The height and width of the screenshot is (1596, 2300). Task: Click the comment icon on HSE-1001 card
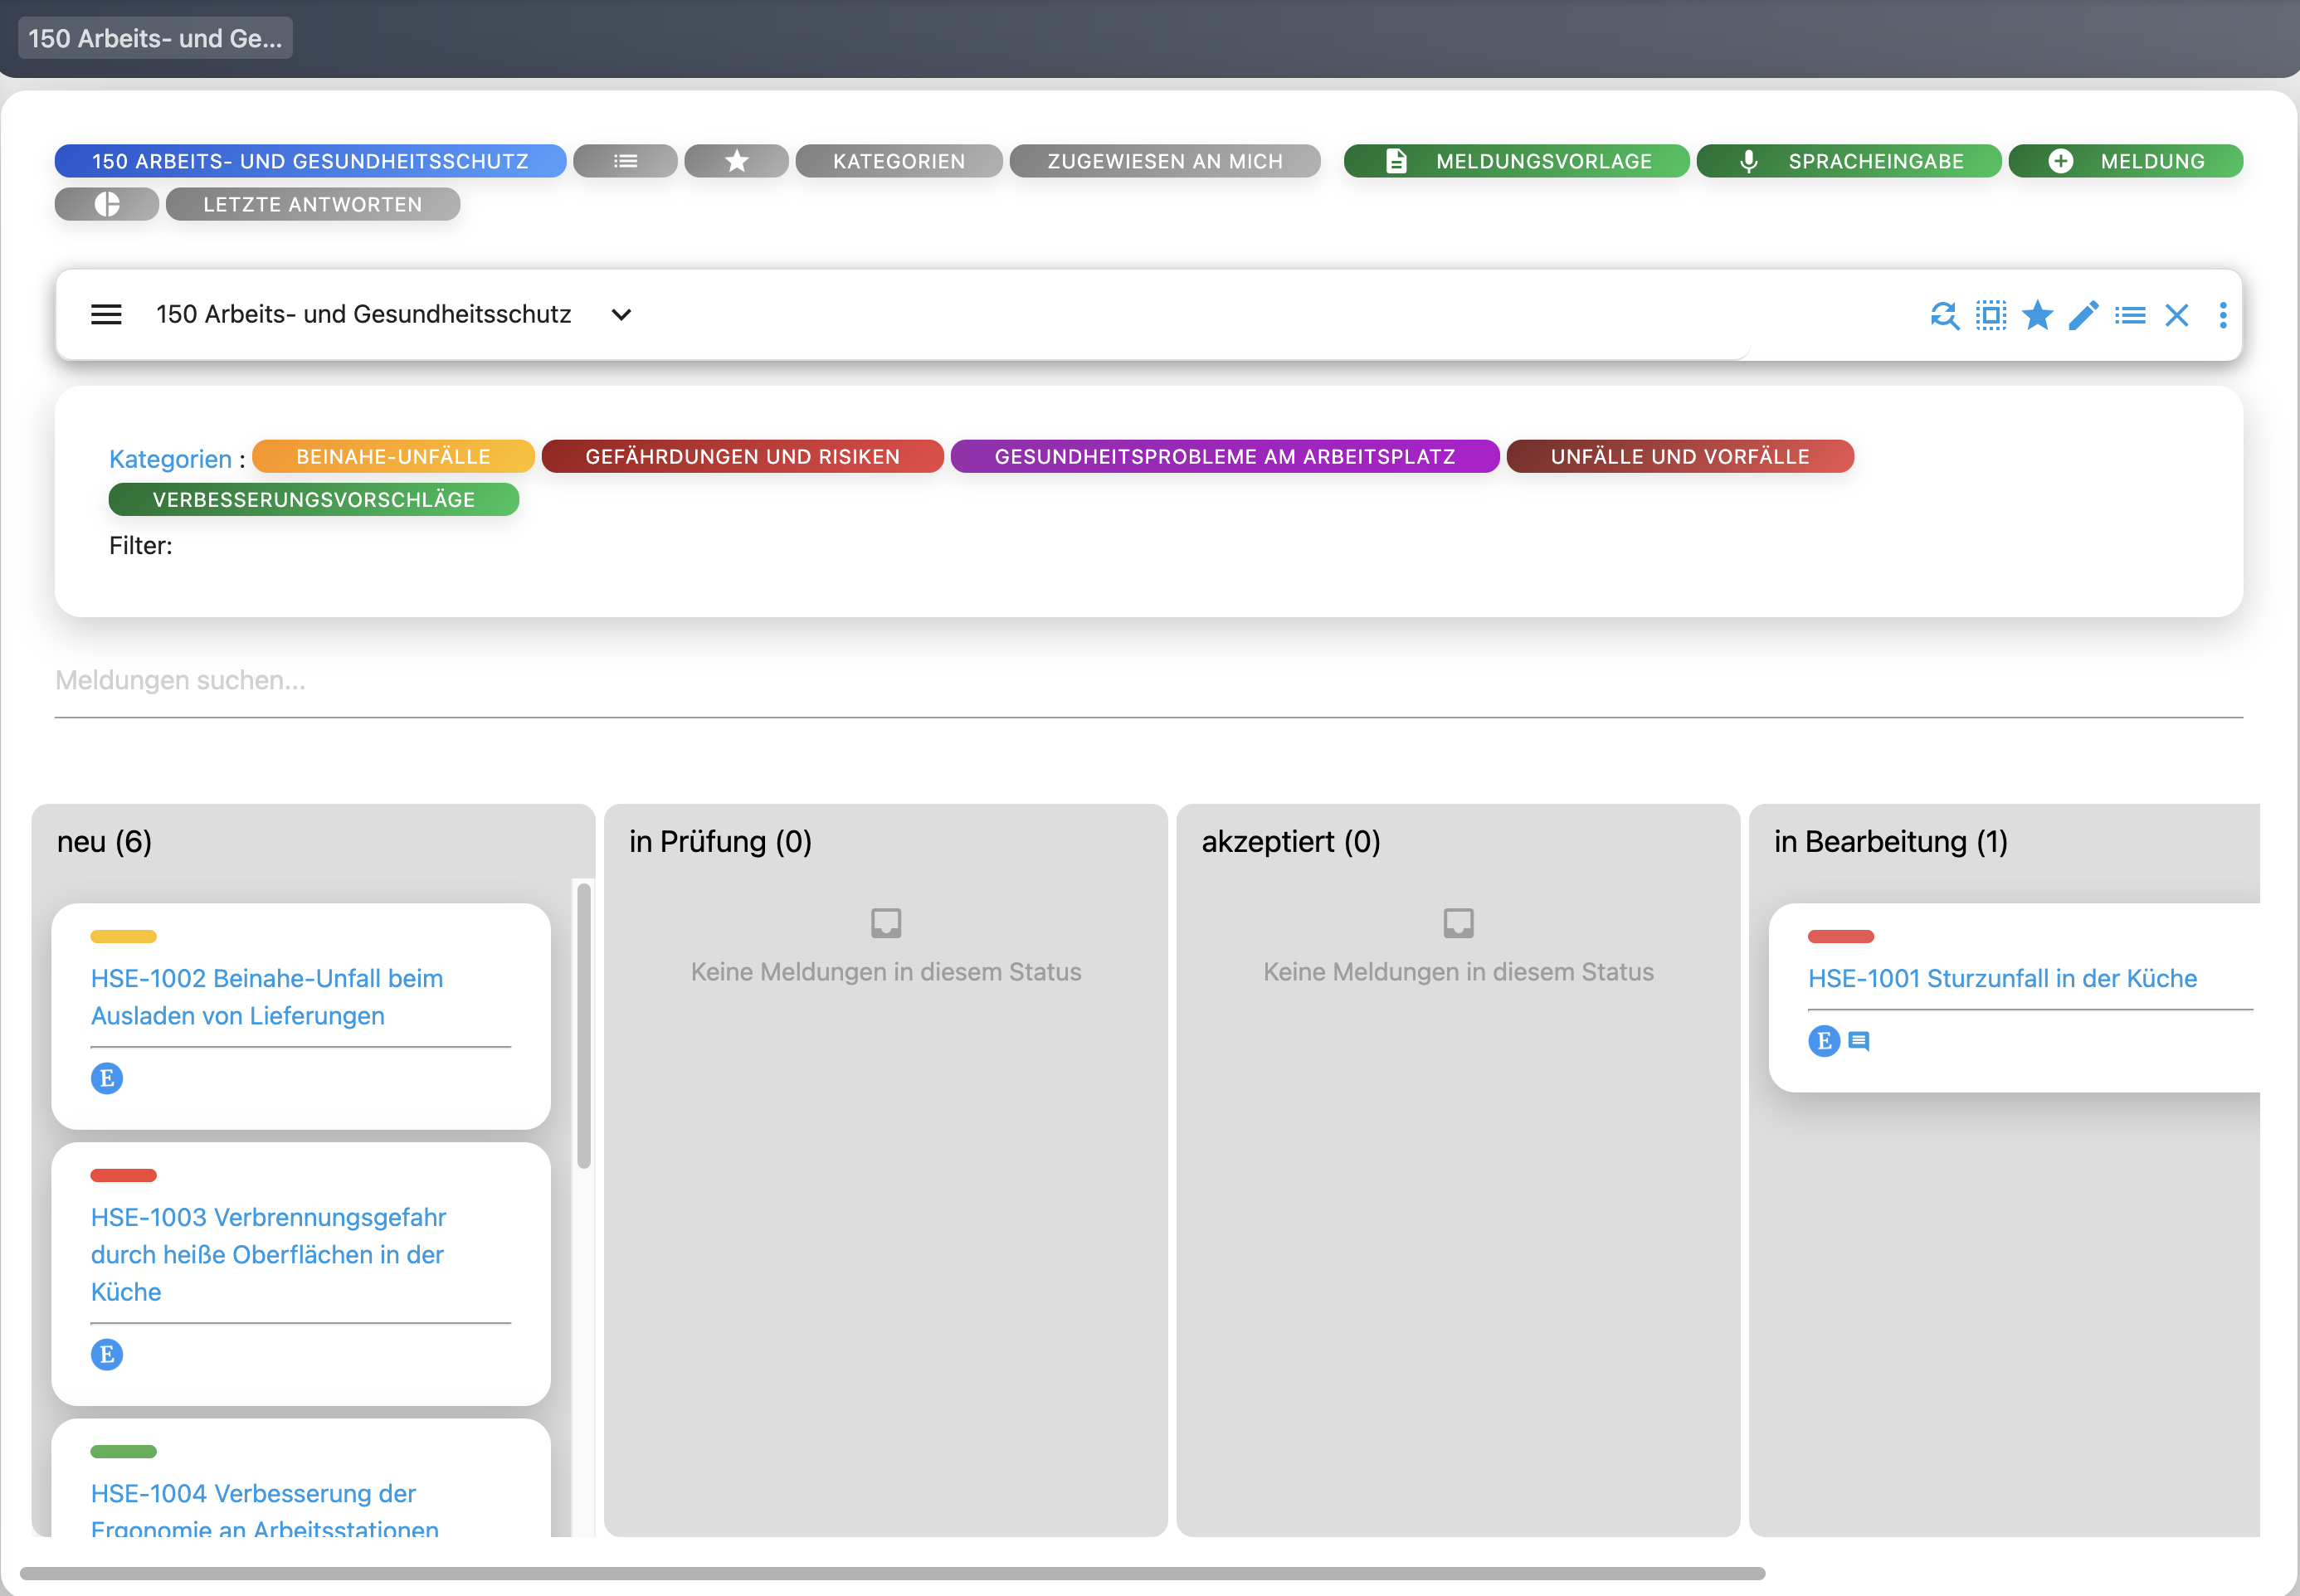[x=1858, y=1042]
